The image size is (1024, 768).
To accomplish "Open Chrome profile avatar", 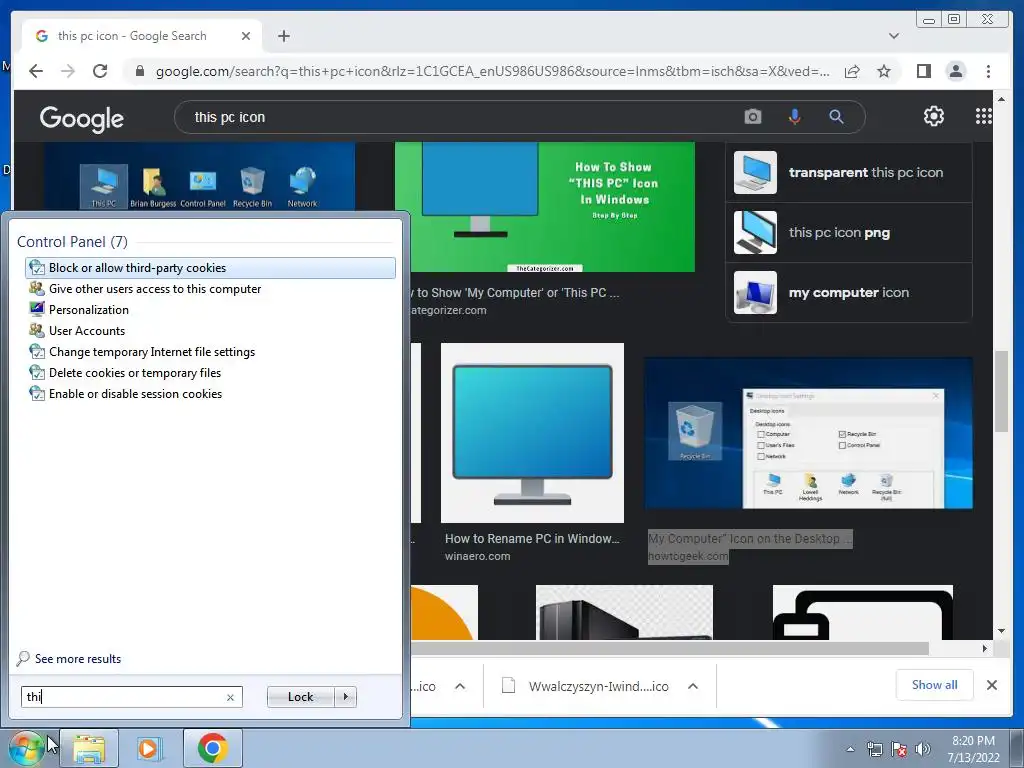I will pos(955,71).
